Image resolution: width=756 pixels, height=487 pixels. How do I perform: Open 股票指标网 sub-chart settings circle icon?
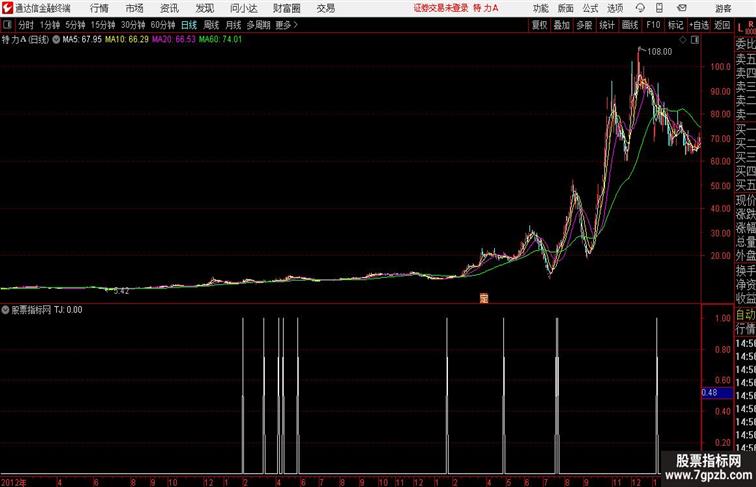coord(5,310)
